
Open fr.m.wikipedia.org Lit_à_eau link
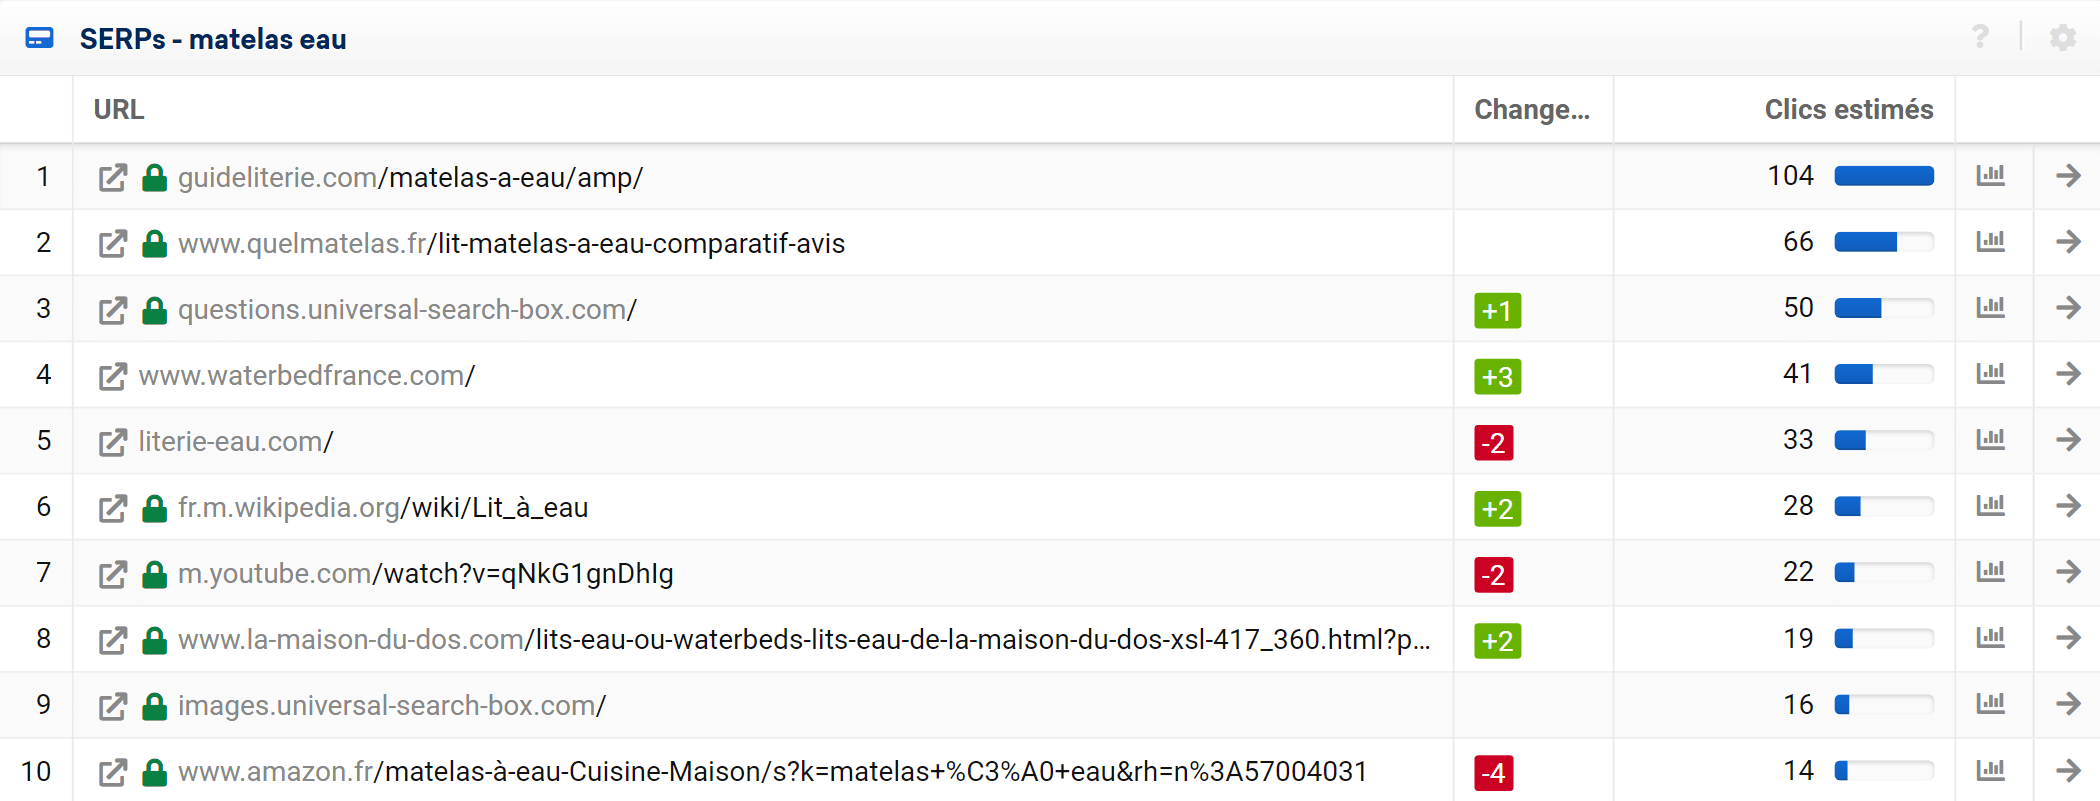click(x=382, y=507)
